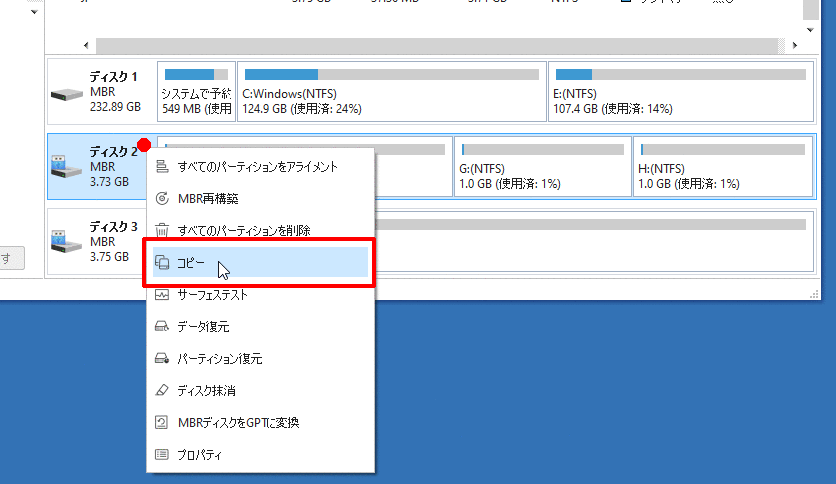Viewport: 836px width, 484px height.
Task: Select ディスク抹消 in the context menu
Action: pos(206,391)
